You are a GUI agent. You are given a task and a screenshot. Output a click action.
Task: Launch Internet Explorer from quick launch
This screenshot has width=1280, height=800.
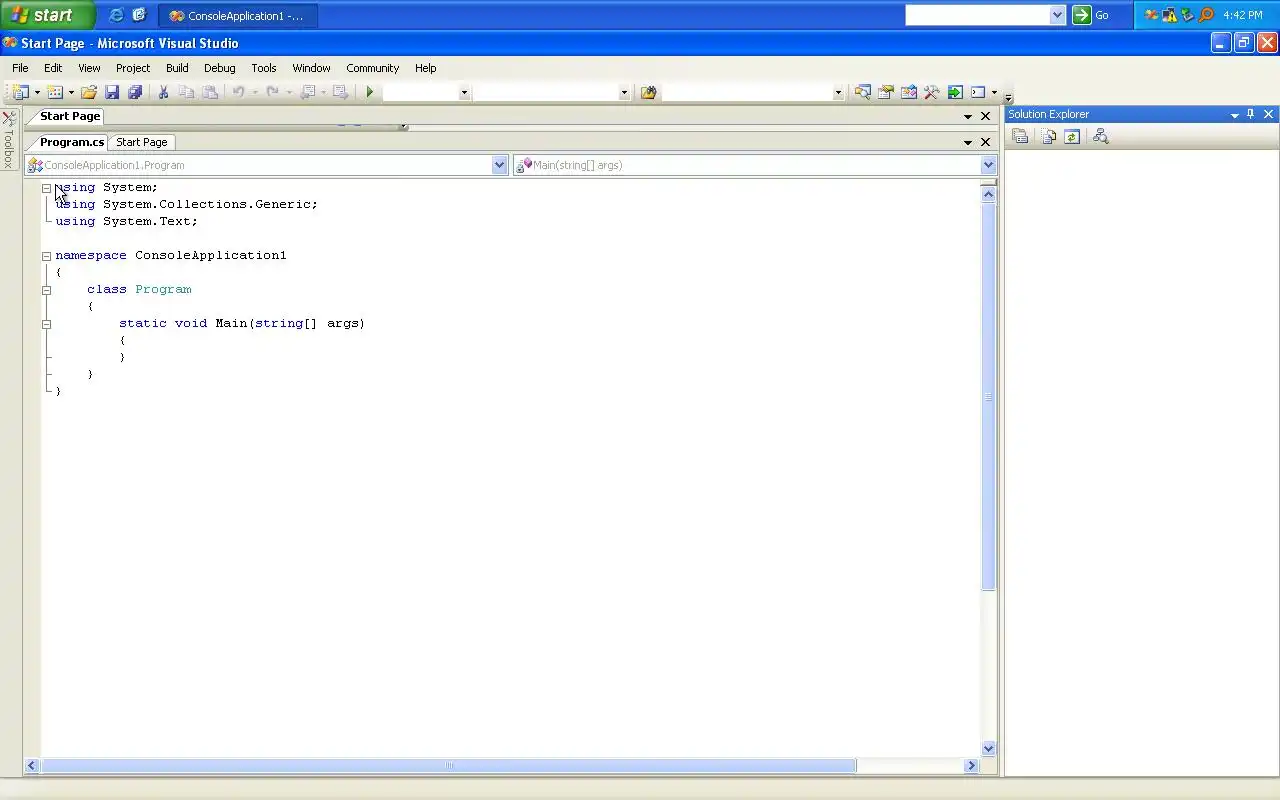[116, 15]
